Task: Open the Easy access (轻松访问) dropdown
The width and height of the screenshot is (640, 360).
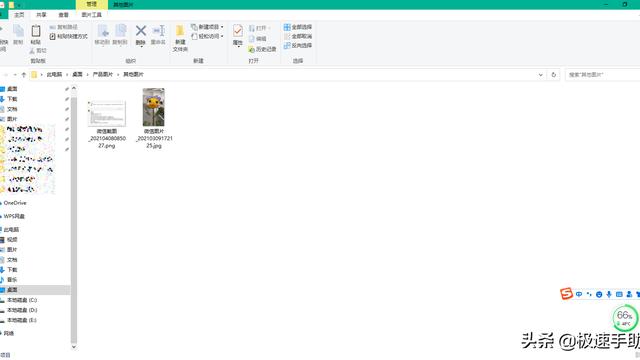Action: (x=207, y=36)
